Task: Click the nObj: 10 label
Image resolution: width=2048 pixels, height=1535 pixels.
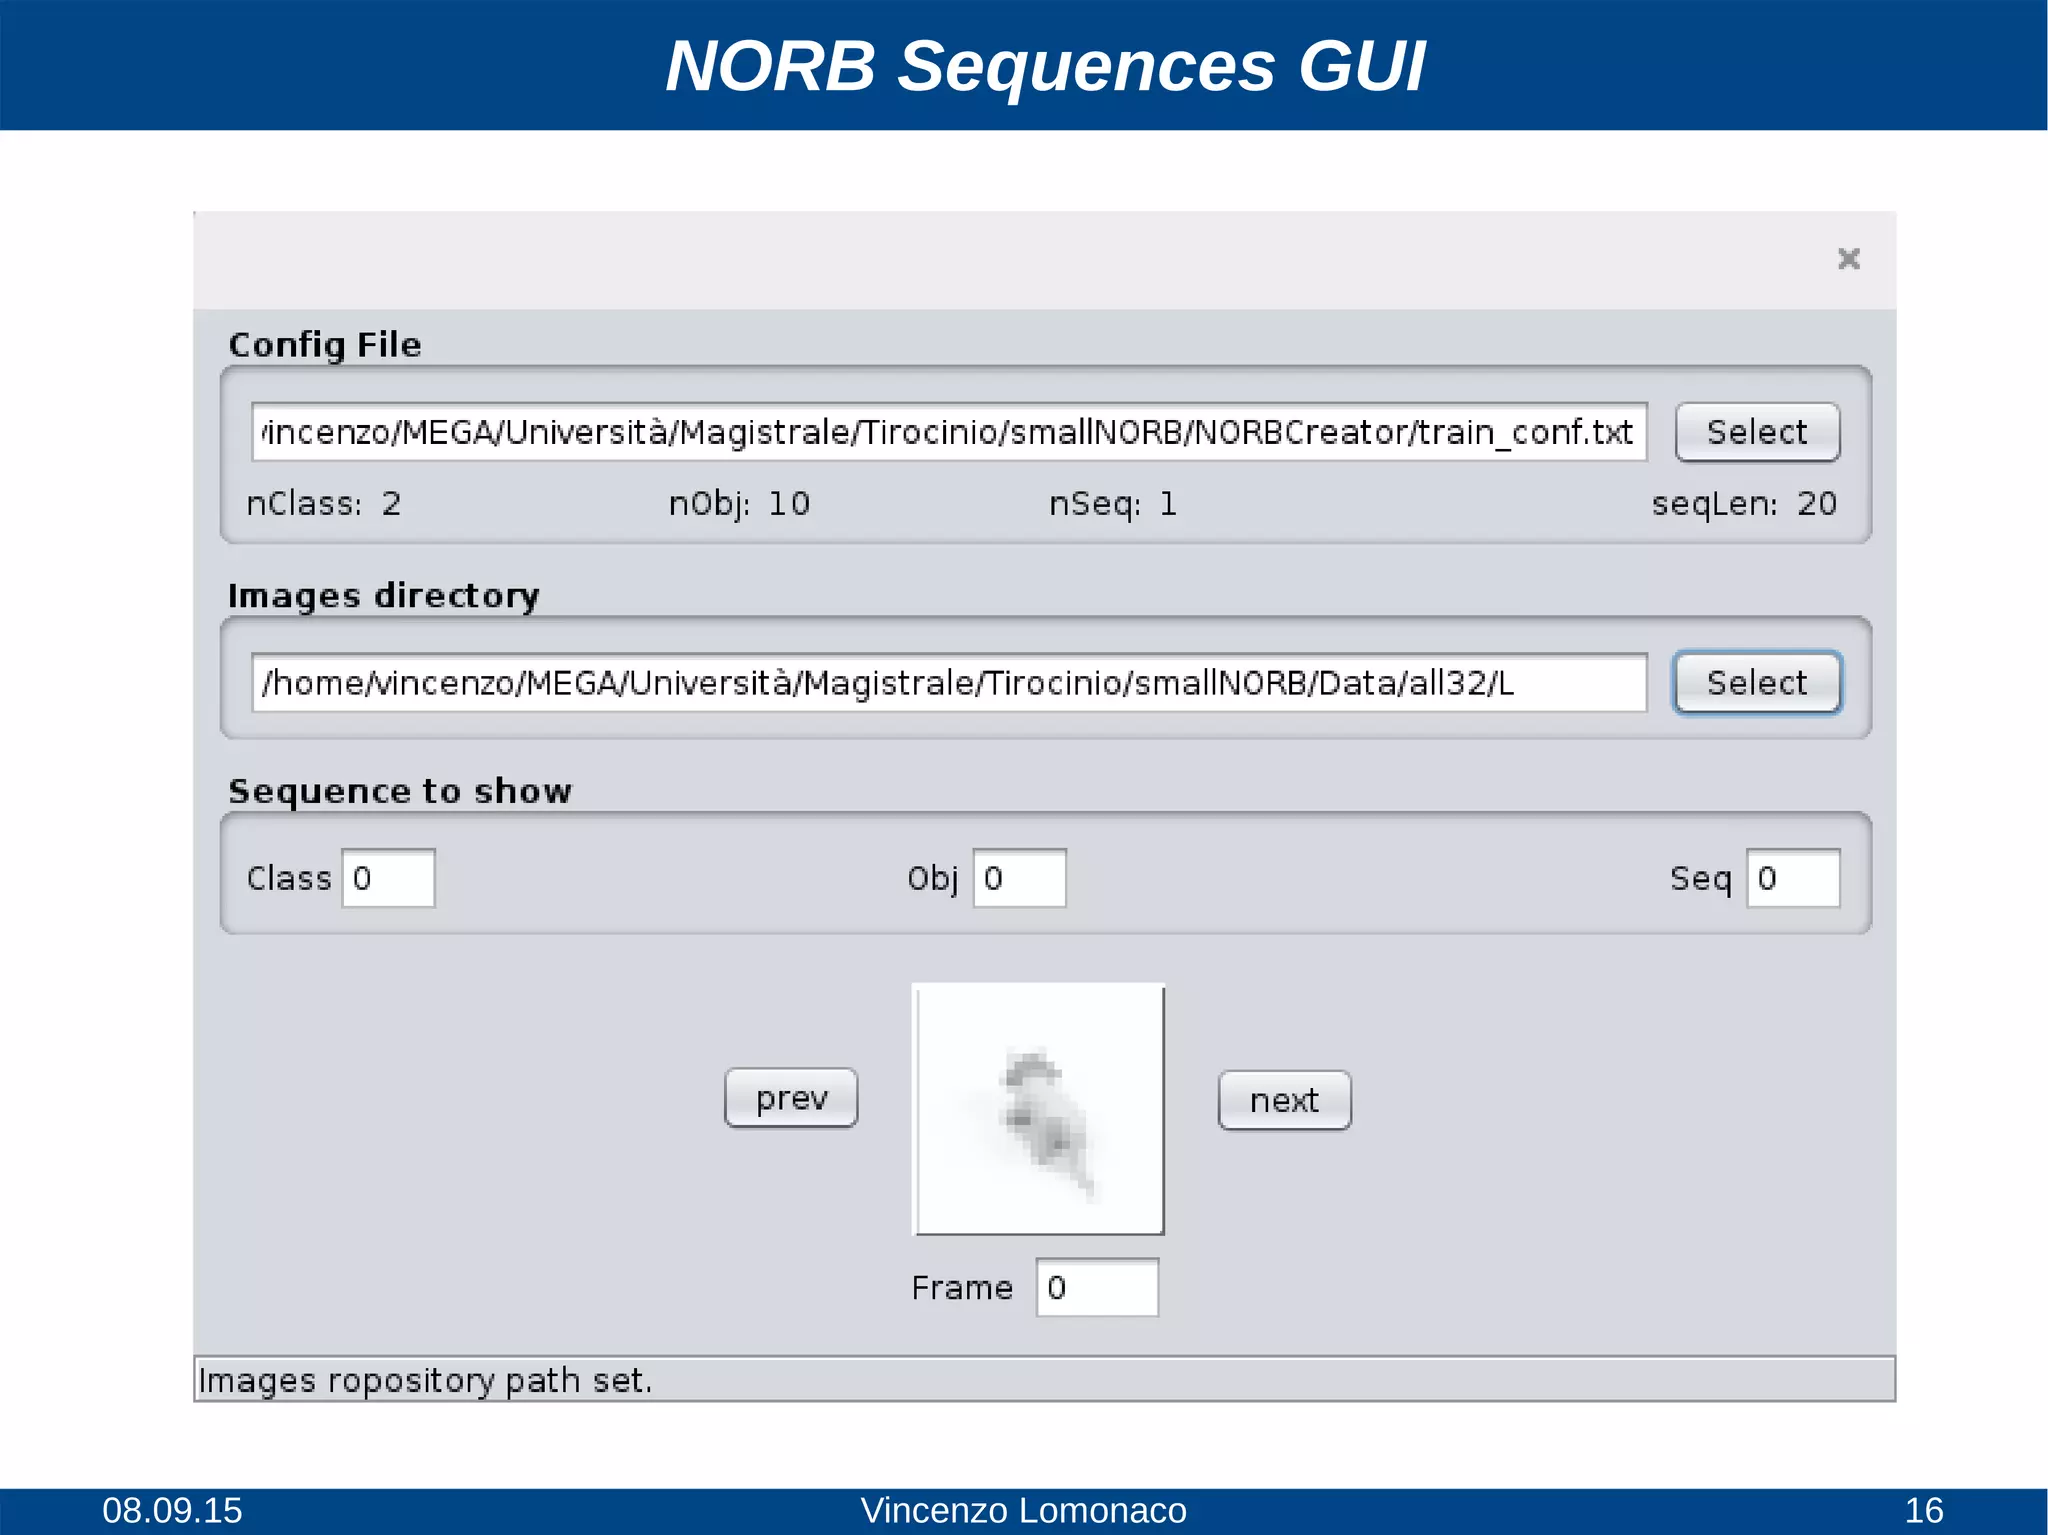Action: (x=739, y=503)
